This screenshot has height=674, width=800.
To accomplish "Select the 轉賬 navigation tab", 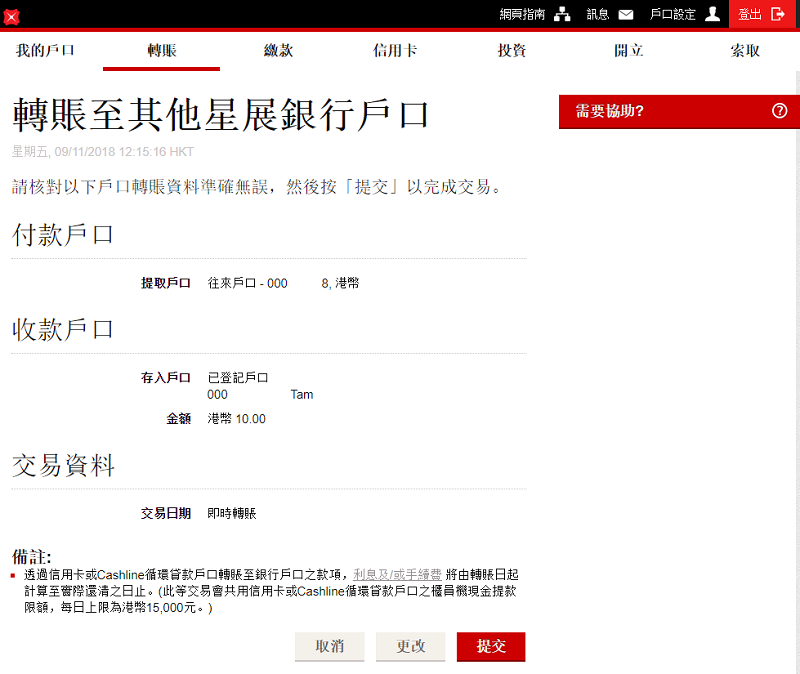I will click(x=161, y=50).
